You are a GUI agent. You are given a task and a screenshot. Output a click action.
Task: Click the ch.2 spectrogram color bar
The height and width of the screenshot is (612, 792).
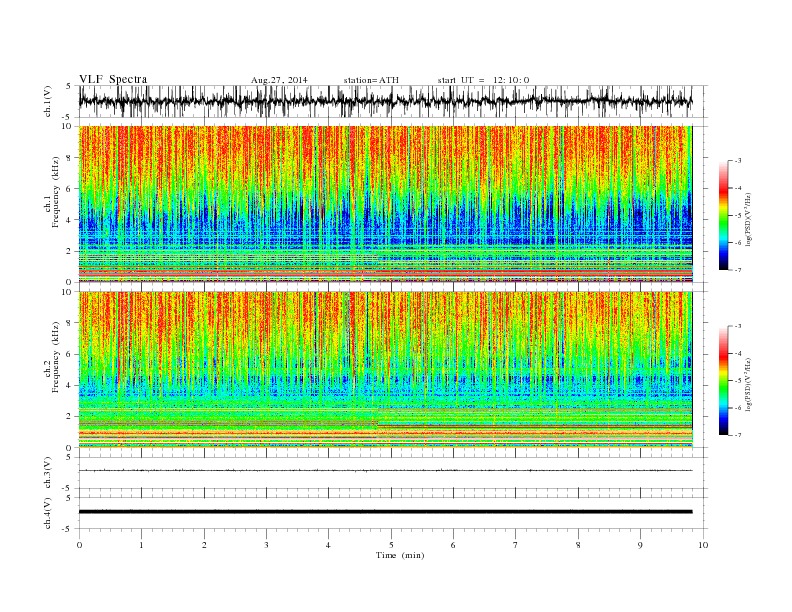[x=723, y=381]
